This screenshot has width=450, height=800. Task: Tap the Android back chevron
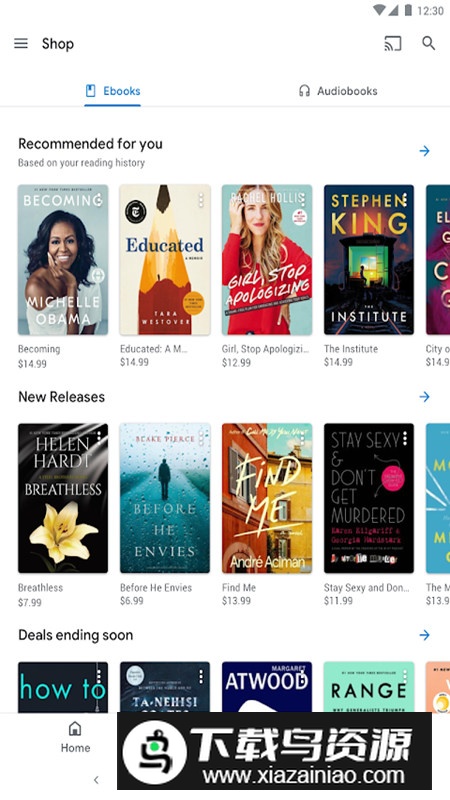point(96,780)
